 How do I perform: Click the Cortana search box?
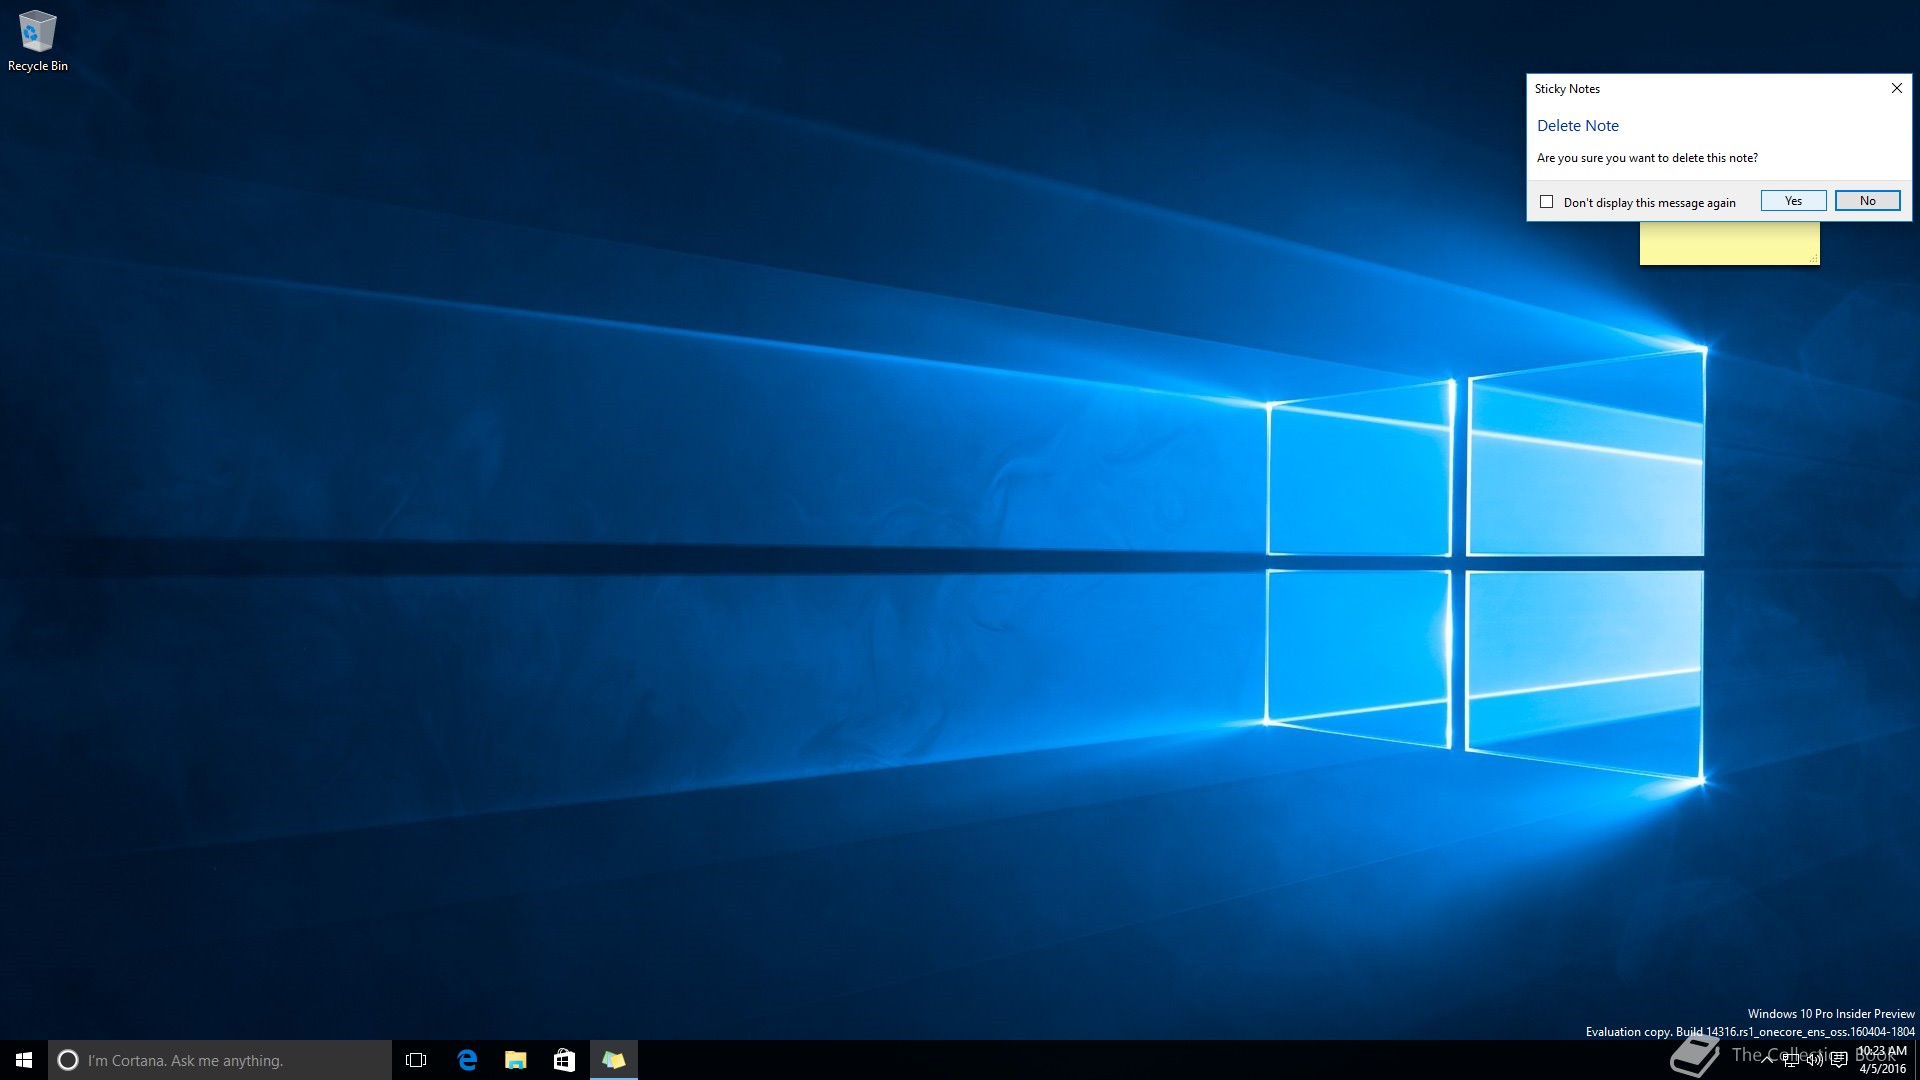pos(220,1060)
